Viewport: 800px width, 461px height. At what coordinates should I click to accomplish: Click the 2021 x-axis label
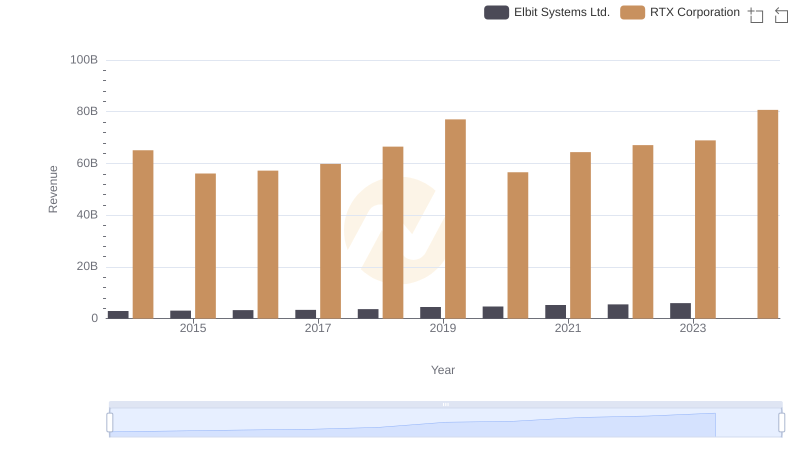568,328
